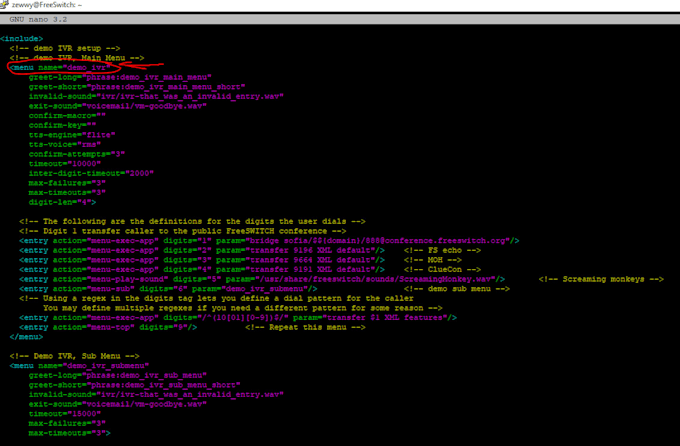Click 'You may define multiple regexes' line

(x=243, y=308)
